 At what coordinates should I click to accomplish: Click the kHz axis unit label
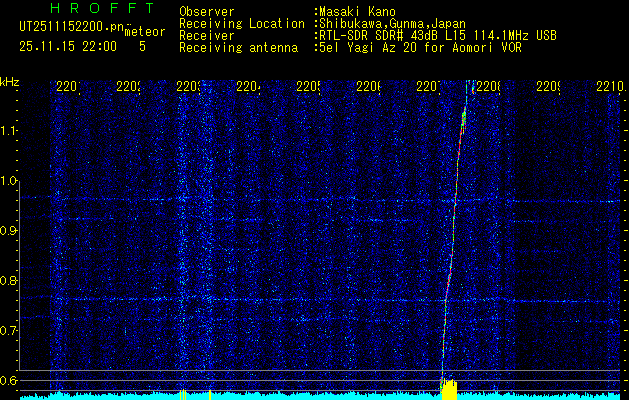[10, 81]
